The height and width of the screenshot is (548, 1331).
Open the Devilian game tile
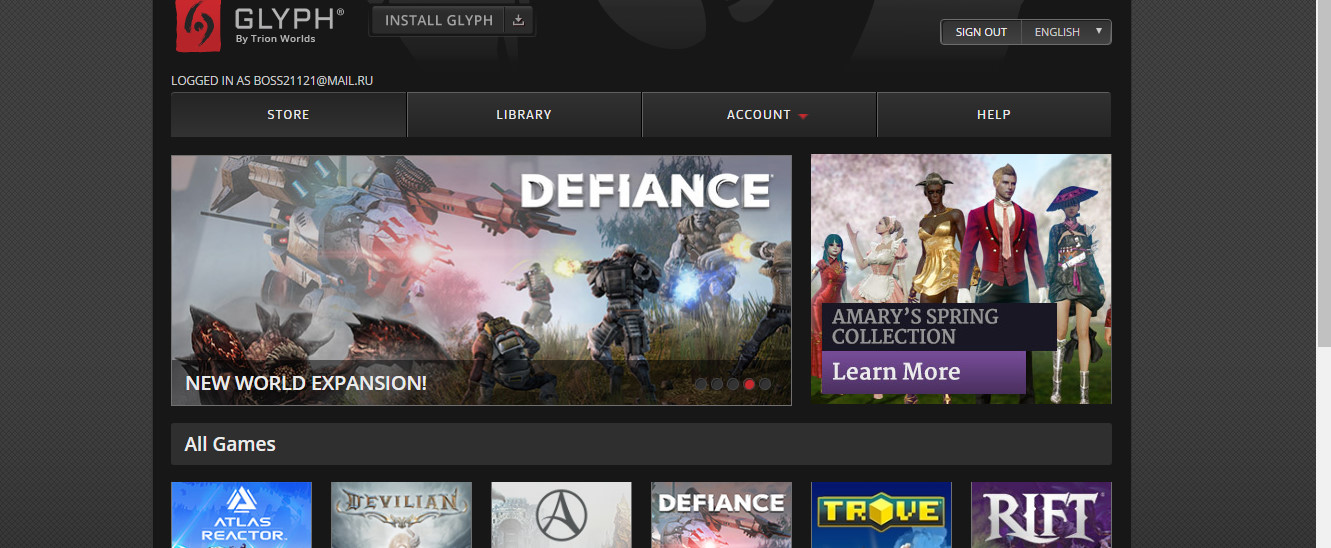click(401, 515)
